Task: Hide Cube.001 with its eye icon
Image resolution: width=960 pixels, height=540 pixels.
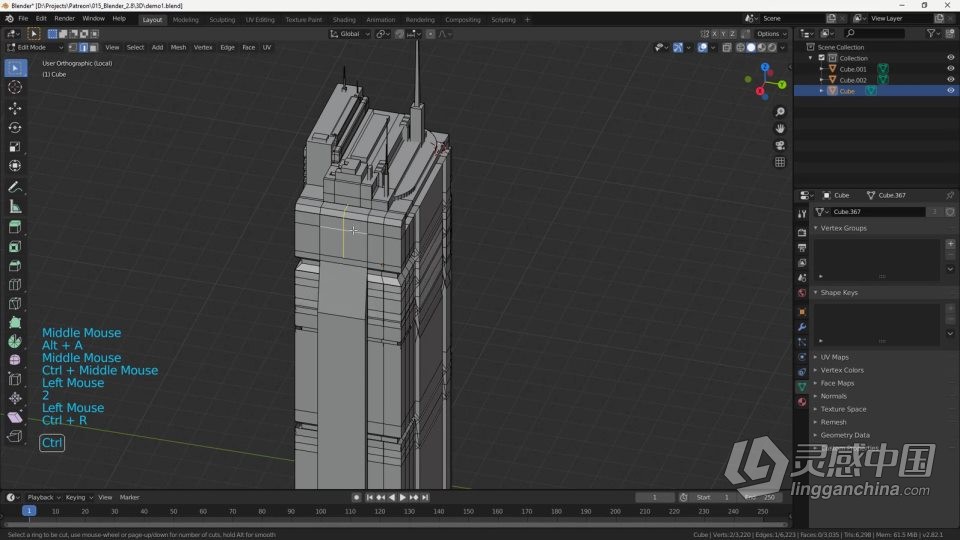Action: [950, 69]
